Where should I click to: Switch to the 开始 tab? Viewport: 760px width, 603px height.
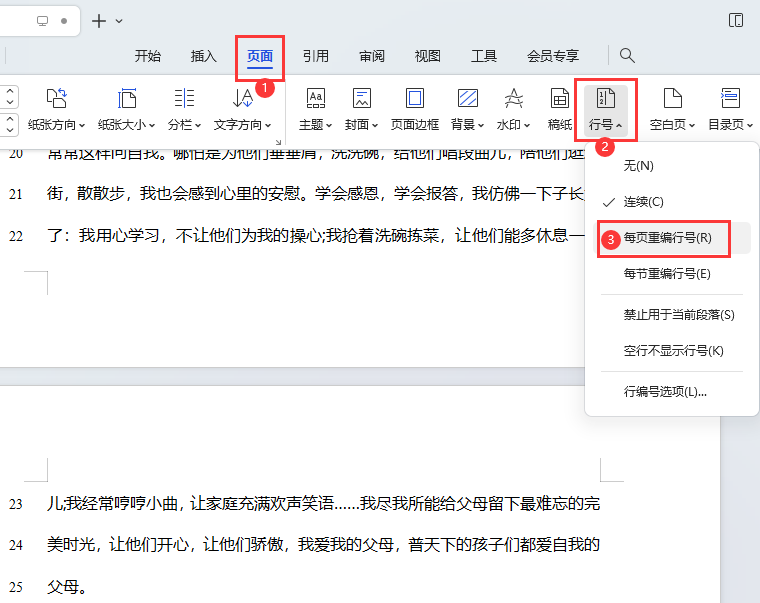coord(147,56)
